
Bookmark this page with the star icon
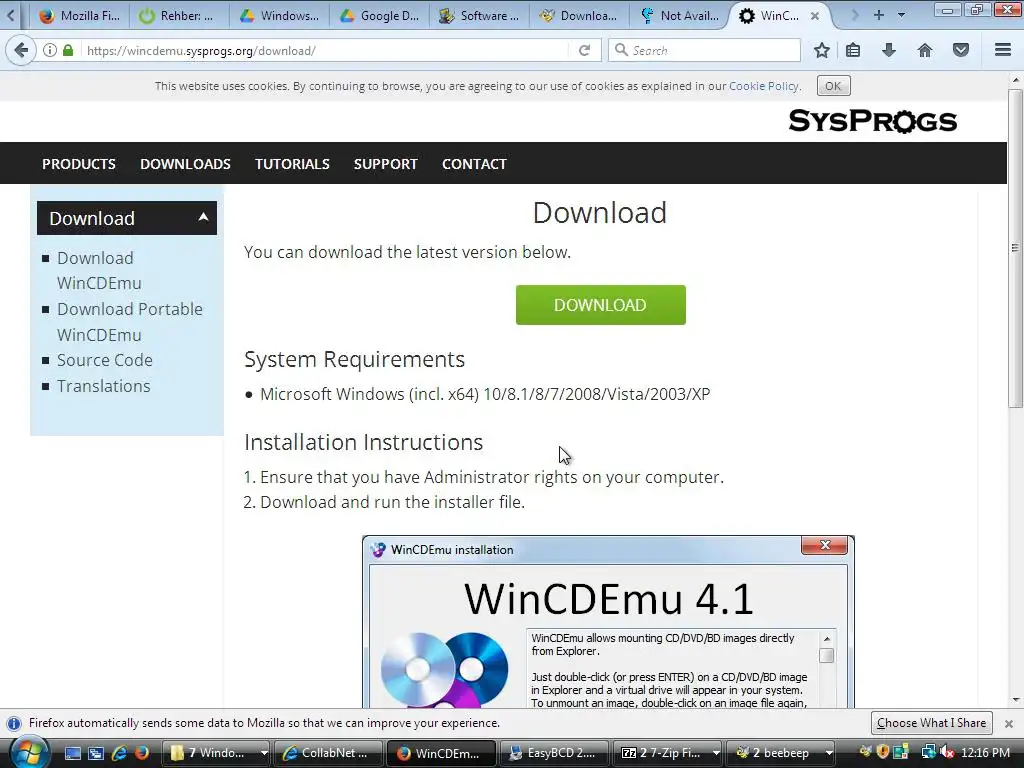tap(822, 50)
